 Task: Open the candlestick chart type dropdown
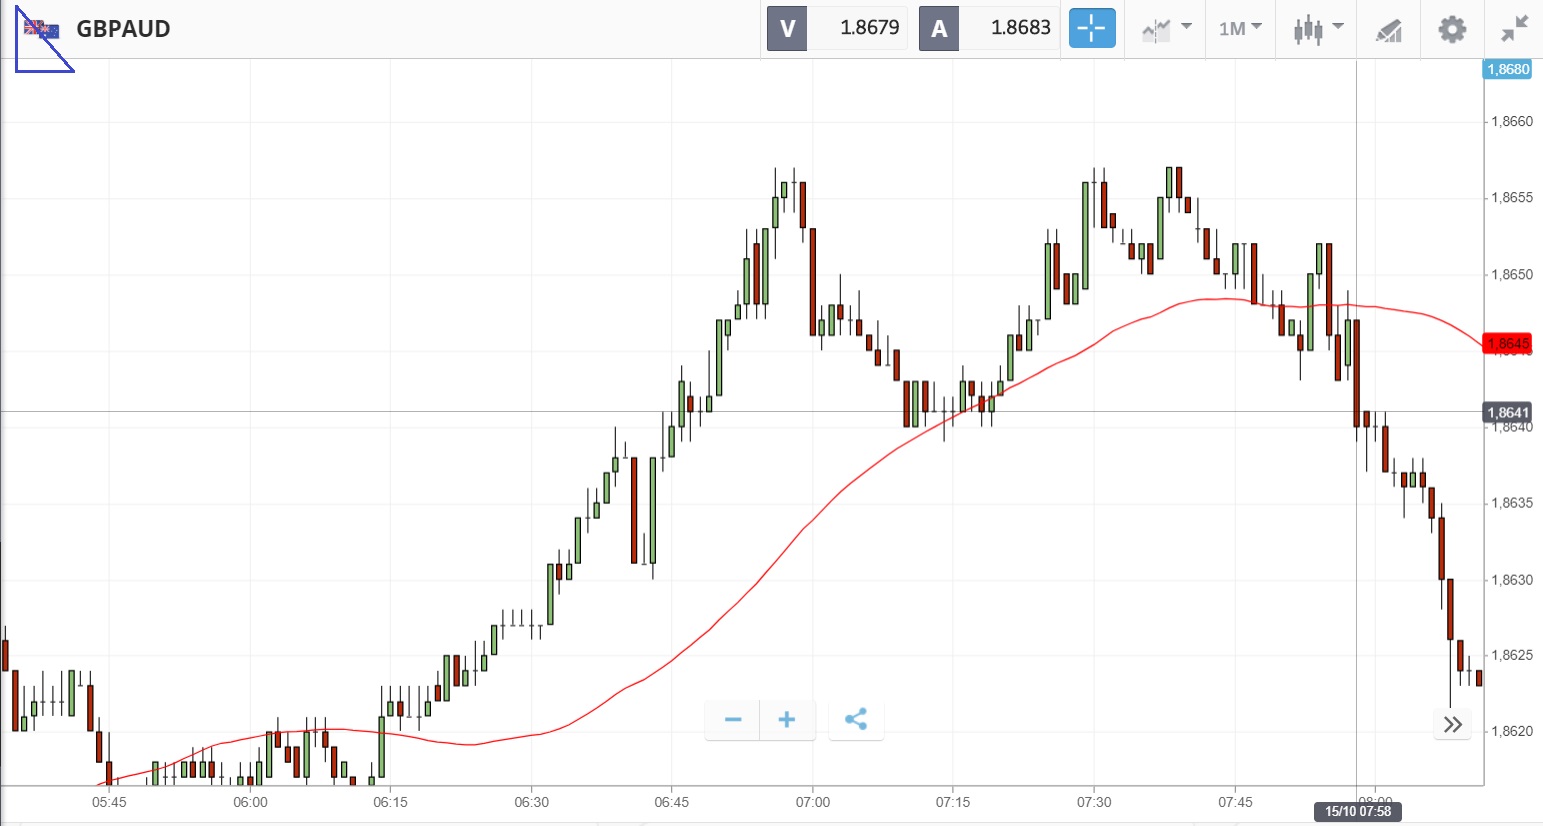1317,28
